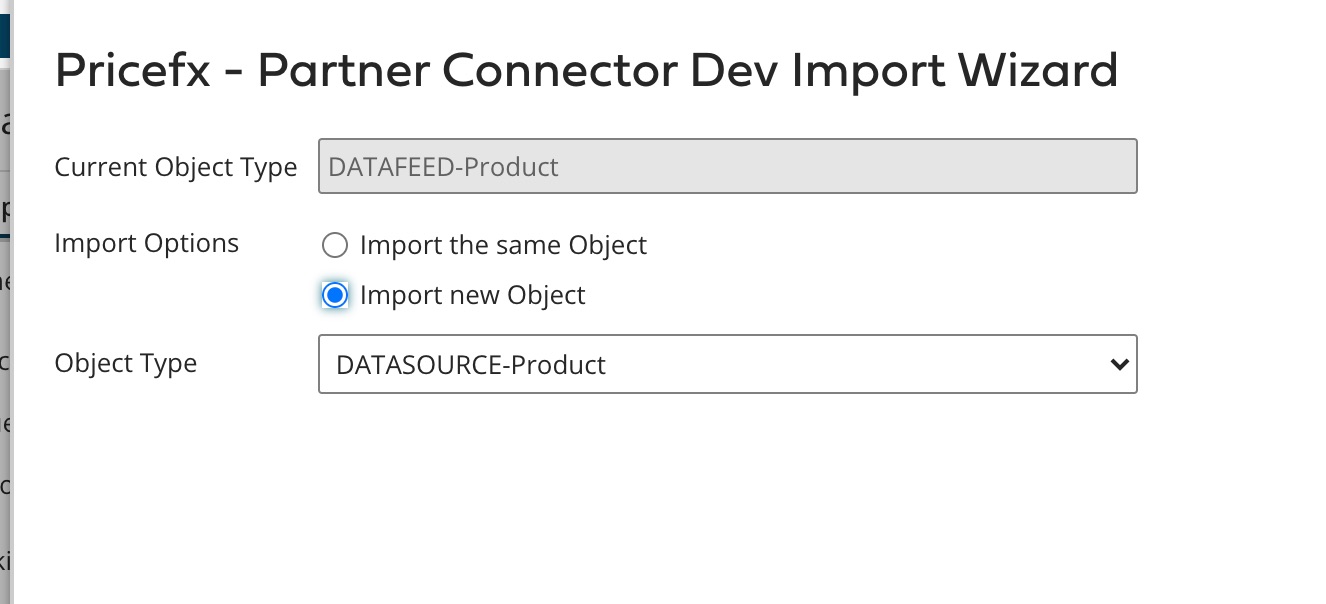Screen dimensions: 1326x604
Task: Click the "Object Type" label beside the dropdown
Action: (126, 363)
